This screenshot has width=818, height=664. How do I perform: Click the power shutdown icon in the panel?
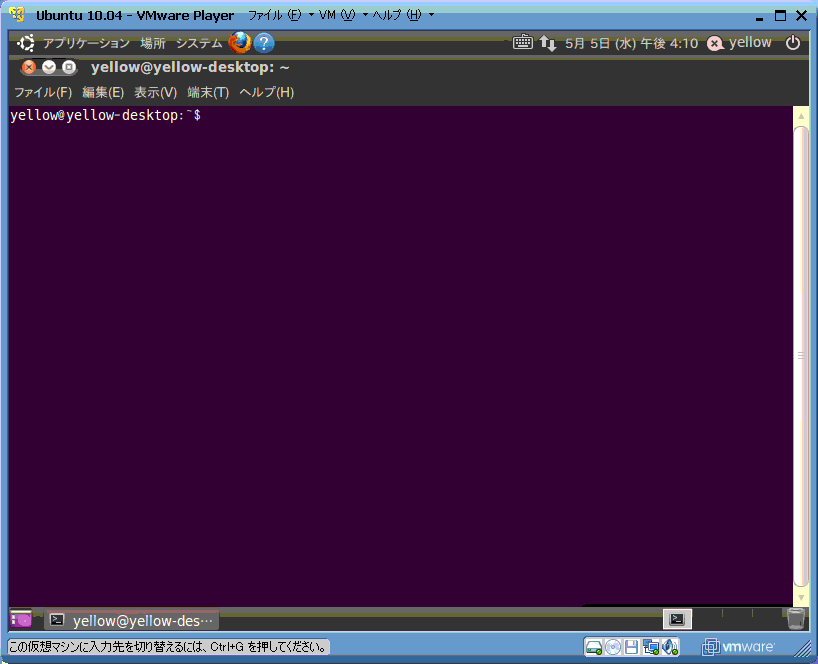[x=792, y=42]
